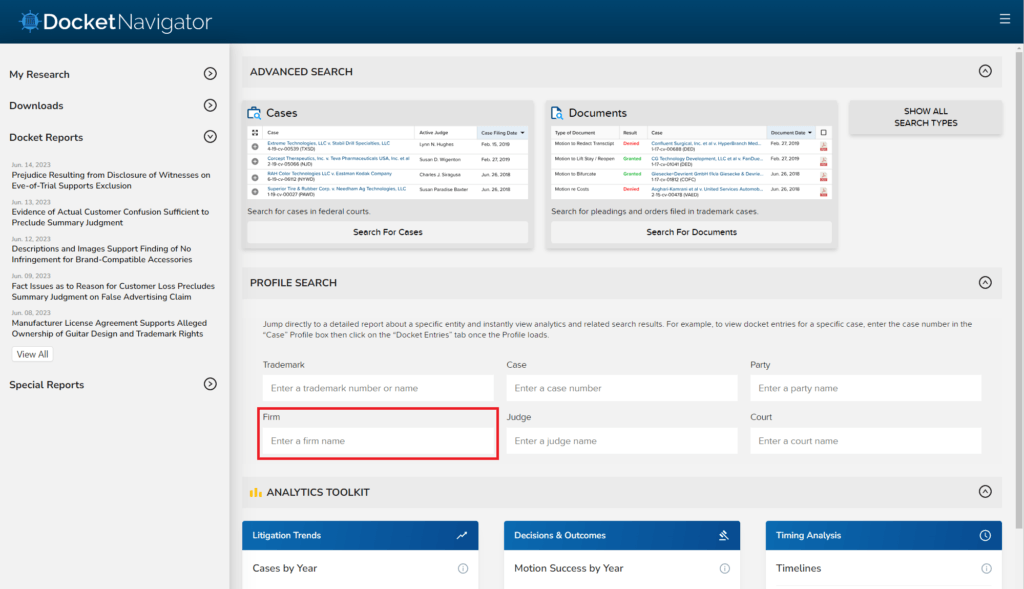
Task: Click the DocketNavigator logo
Action: point(115,22)
